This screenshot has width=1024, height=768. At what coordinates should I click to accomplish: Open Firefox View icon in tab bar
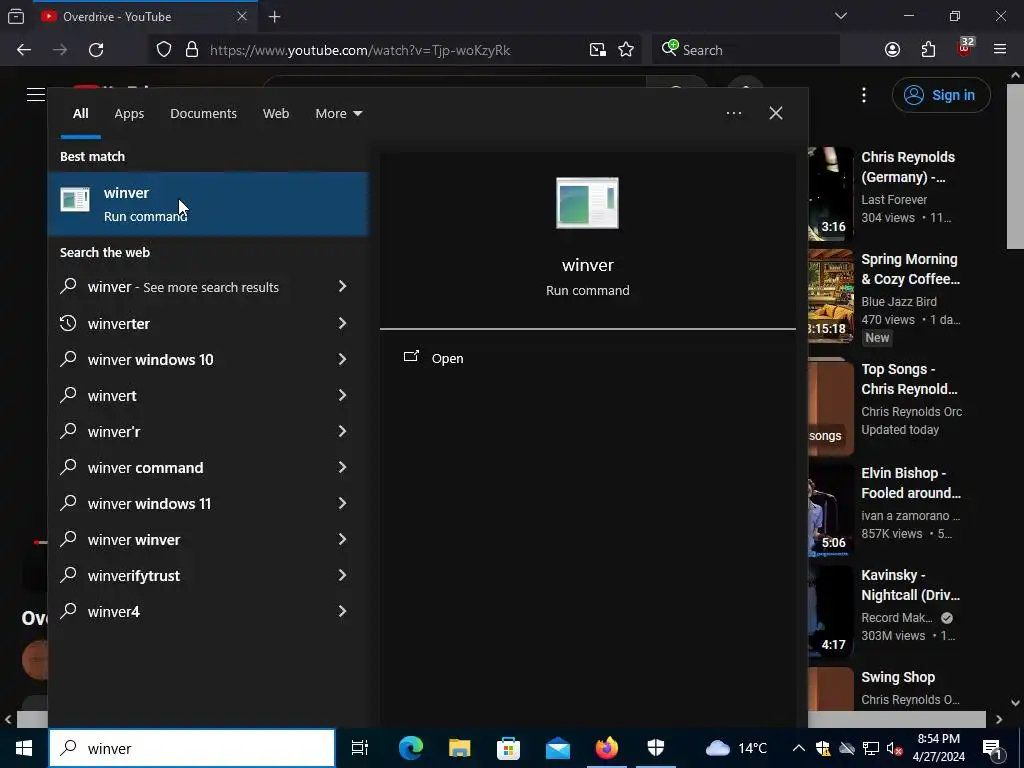click(x=16, y=16)
